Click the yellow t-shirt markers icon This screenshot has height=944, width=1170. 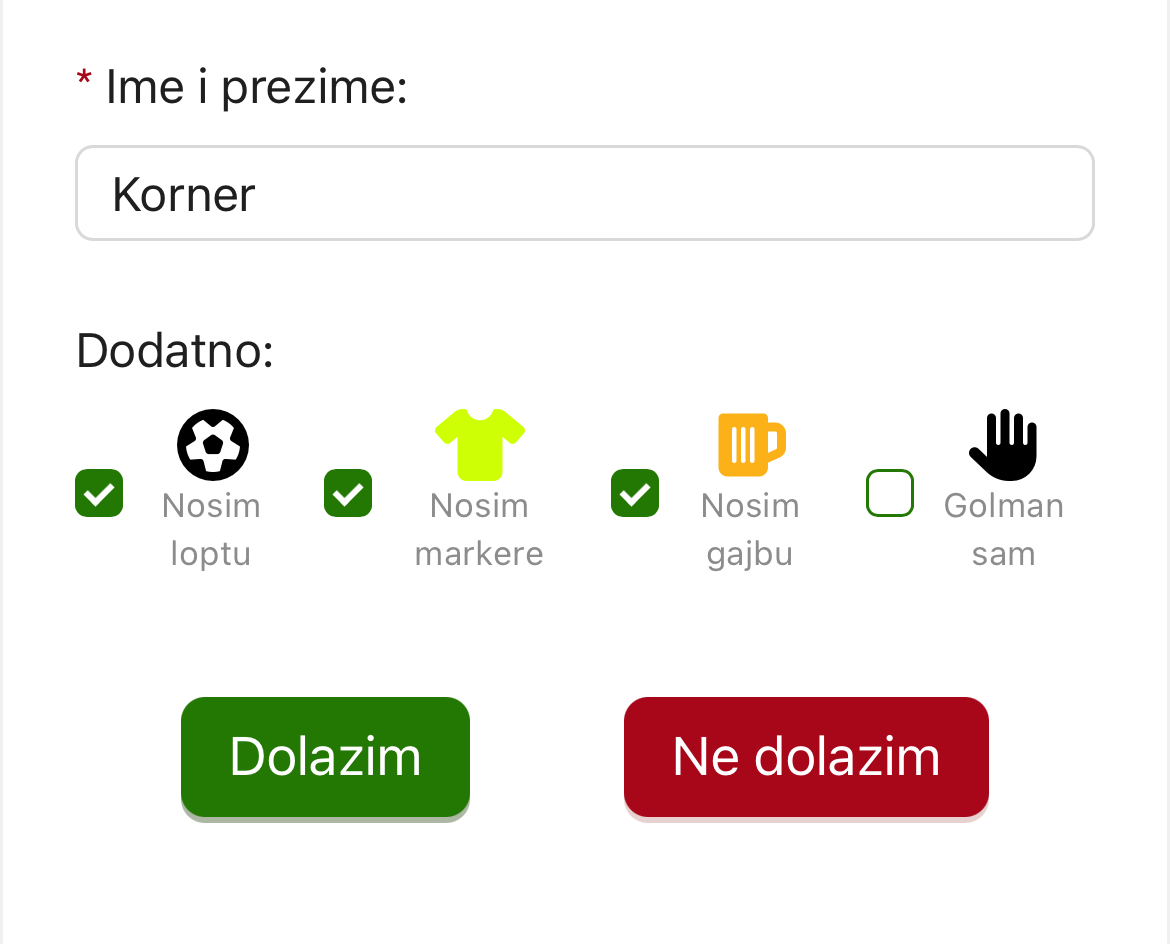click(x=480, y=445)
